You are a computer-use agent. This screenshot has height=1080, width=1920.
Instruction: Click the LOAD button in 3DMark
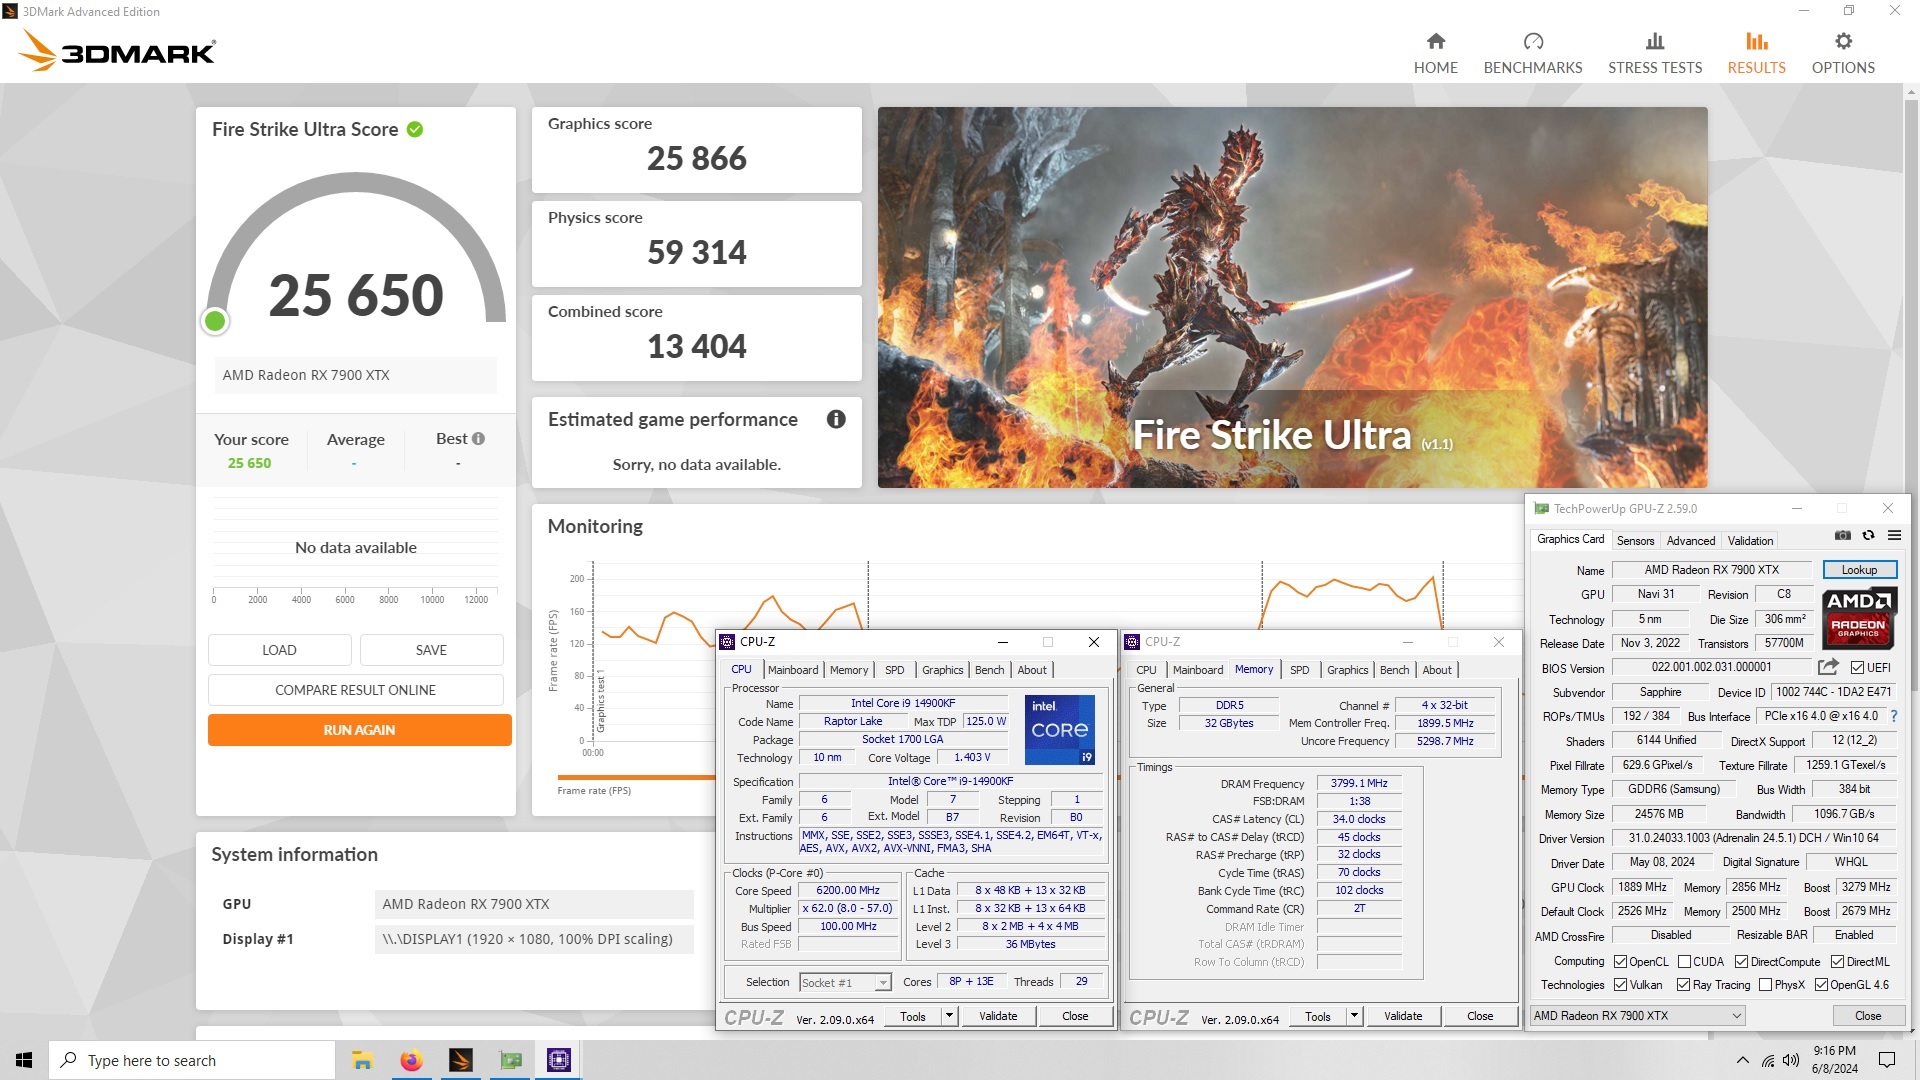pos(279,650)
